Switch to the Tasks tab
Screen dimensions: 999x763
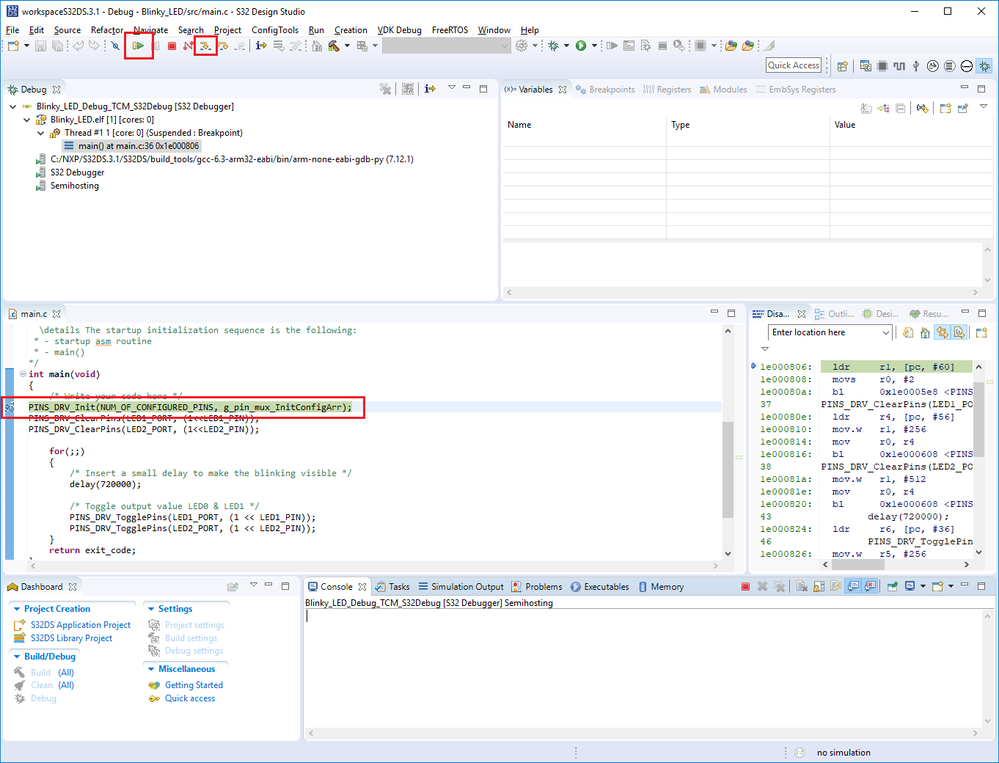[x=392, y=587]
